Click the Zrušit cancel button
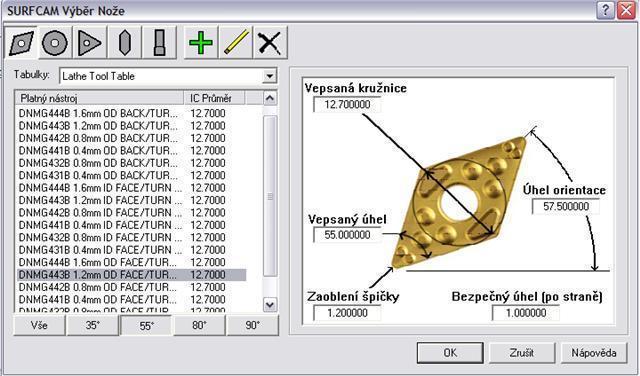Screen dimensions: 640x376 (522, 353)
